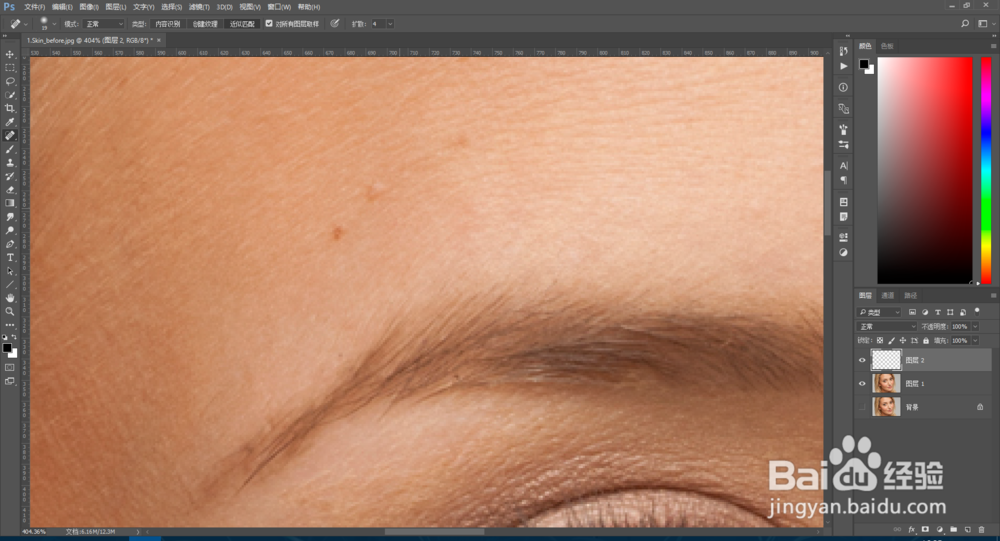Image resolution: width=1000 pixels, height=541 pixels.
Task: Choose 创建纹理 create texture type
Action: [x=205, y=24]
